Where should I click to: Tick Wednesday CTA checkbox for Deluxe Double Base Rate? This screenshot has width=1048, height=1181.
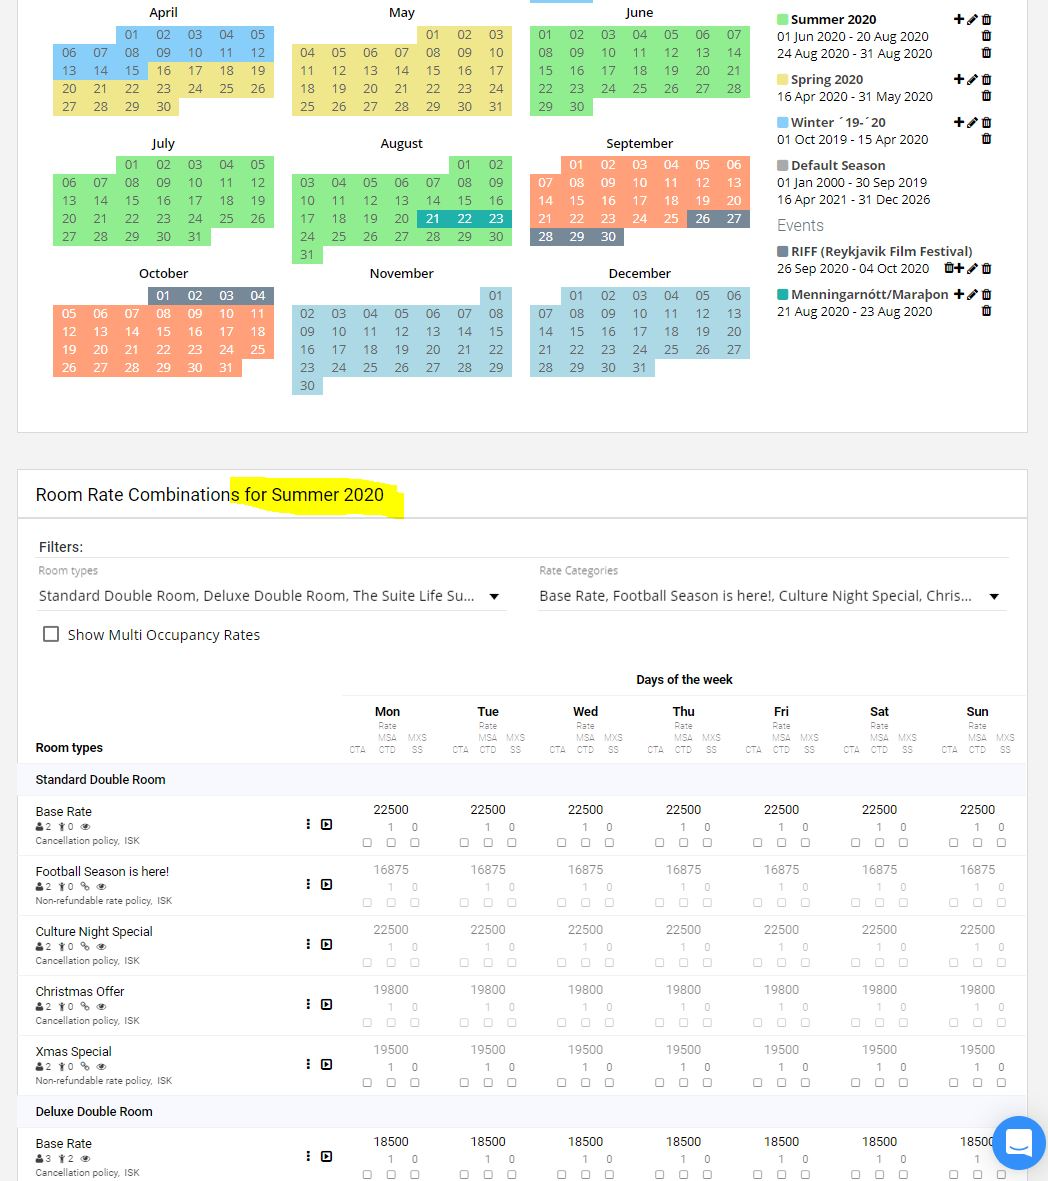(561, 1174)
